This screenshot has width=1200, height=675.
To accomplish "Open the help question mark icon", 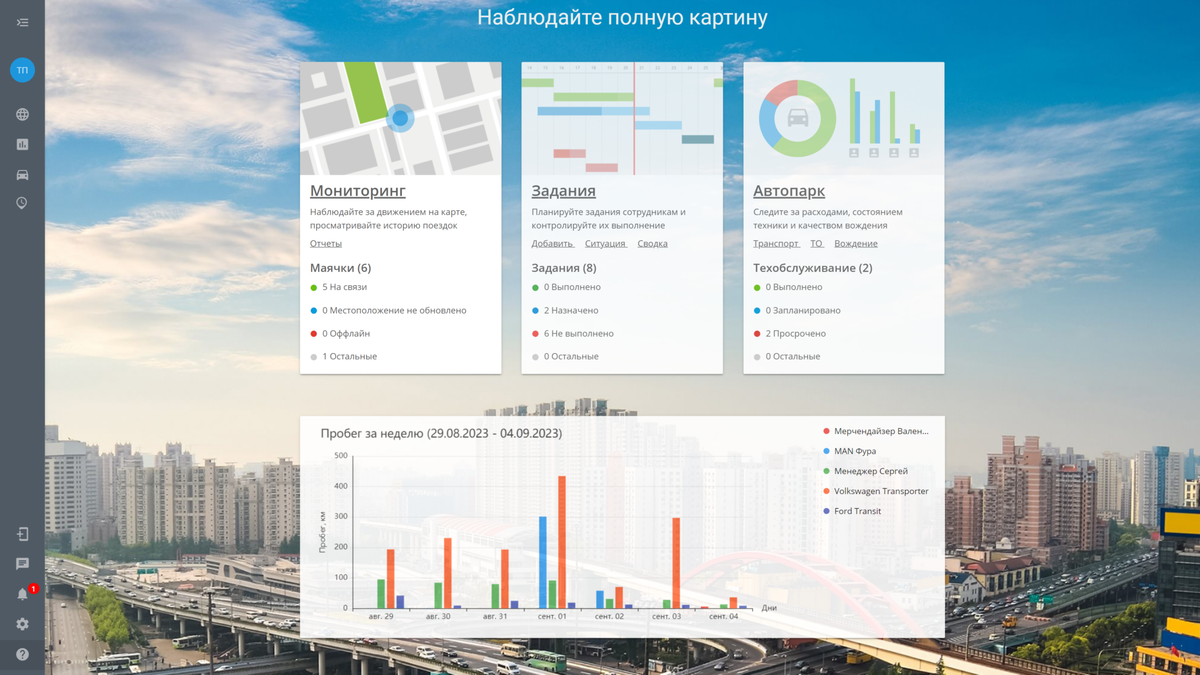I will (x=22, y=654).
